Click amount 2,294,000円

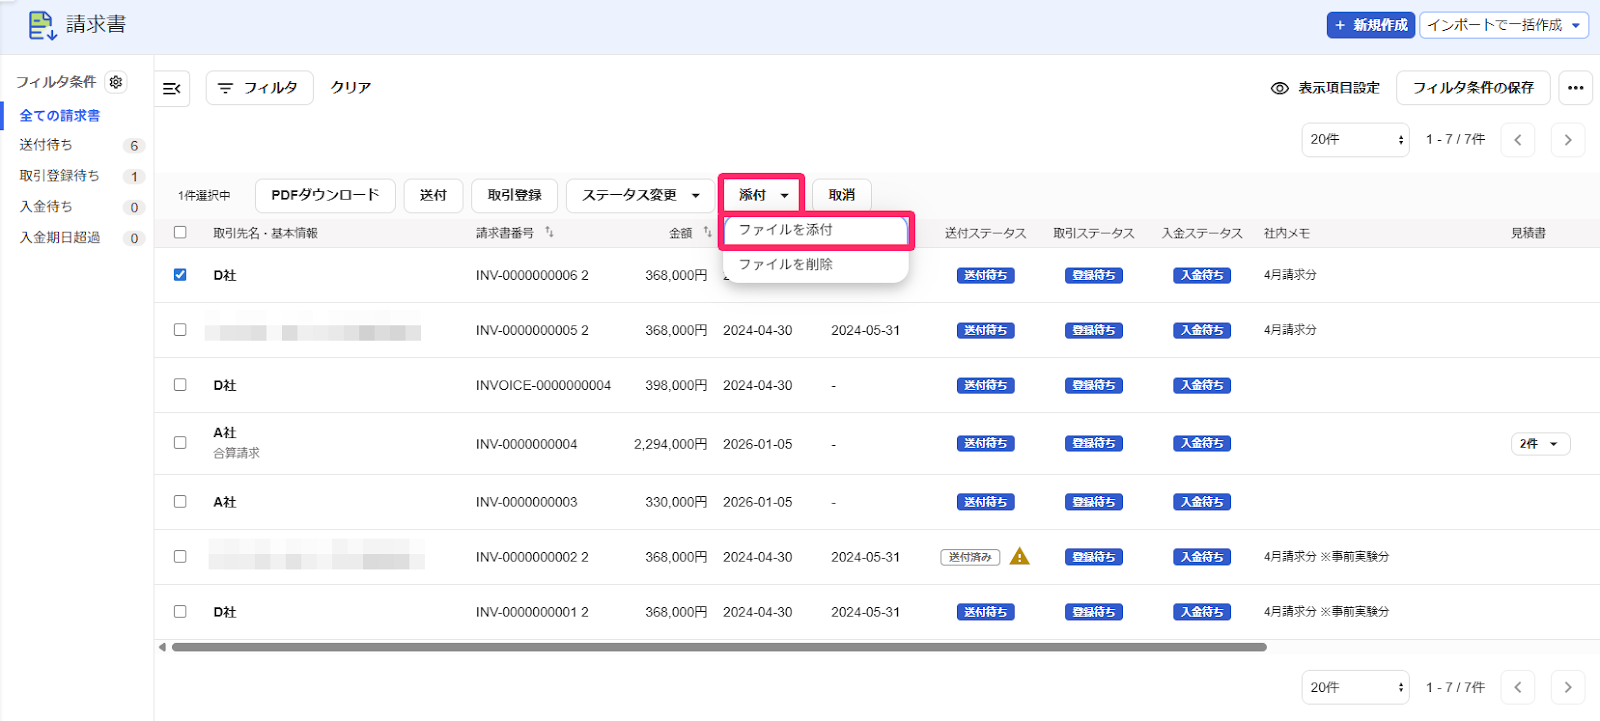click(x=670, y=444)
